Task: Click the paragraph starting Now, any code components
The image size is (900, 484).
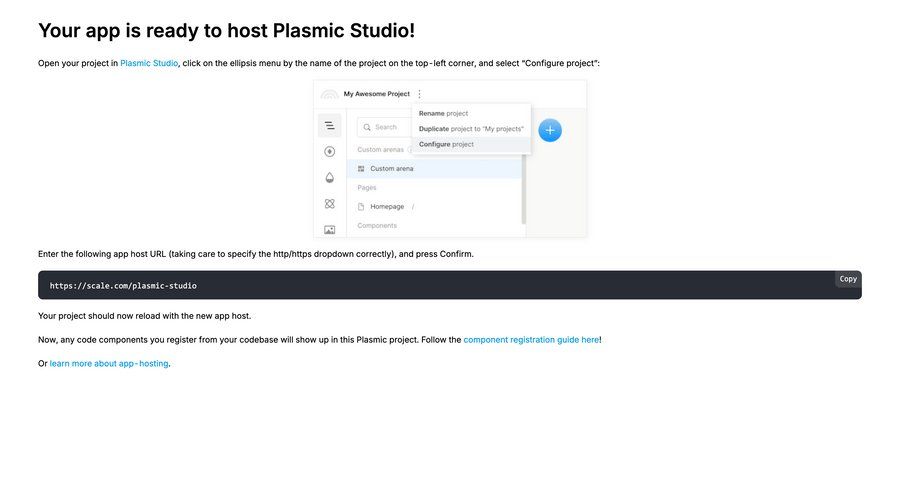Action: click(320, 340)
